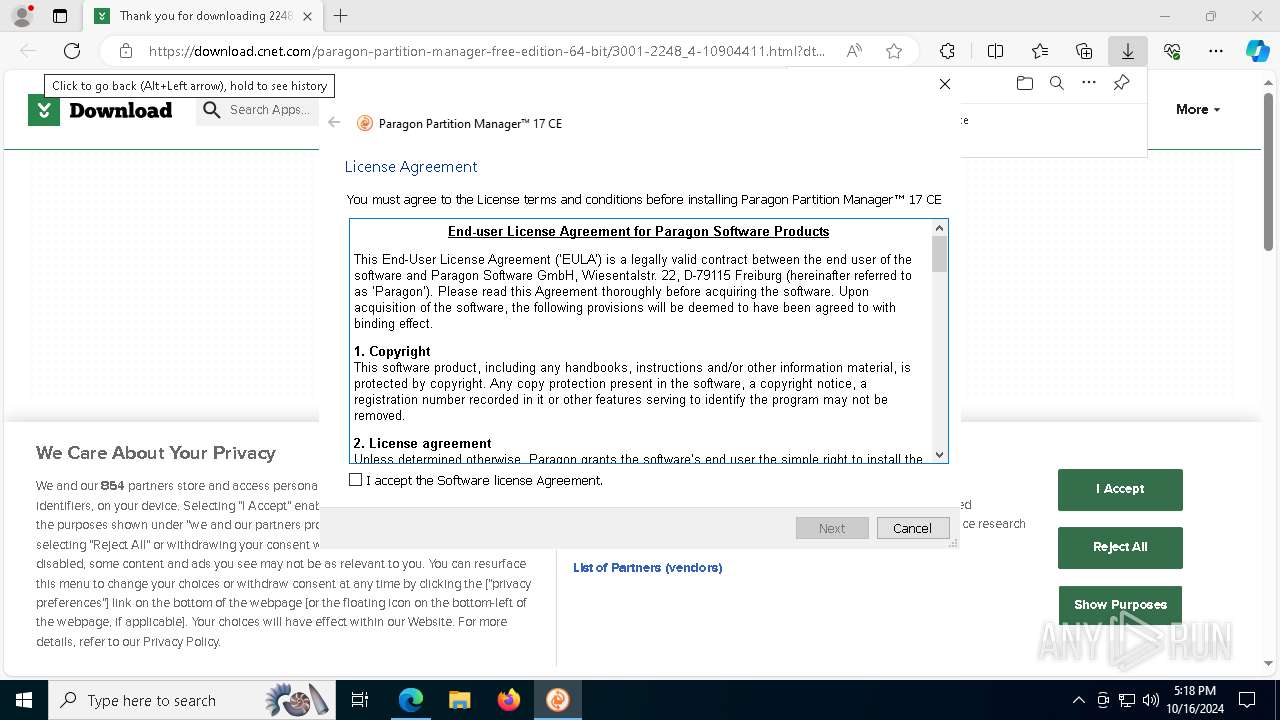This screenshot has height=720, width=1280.
Task: Click the Cancel button in installer
Action: [912, 528]
